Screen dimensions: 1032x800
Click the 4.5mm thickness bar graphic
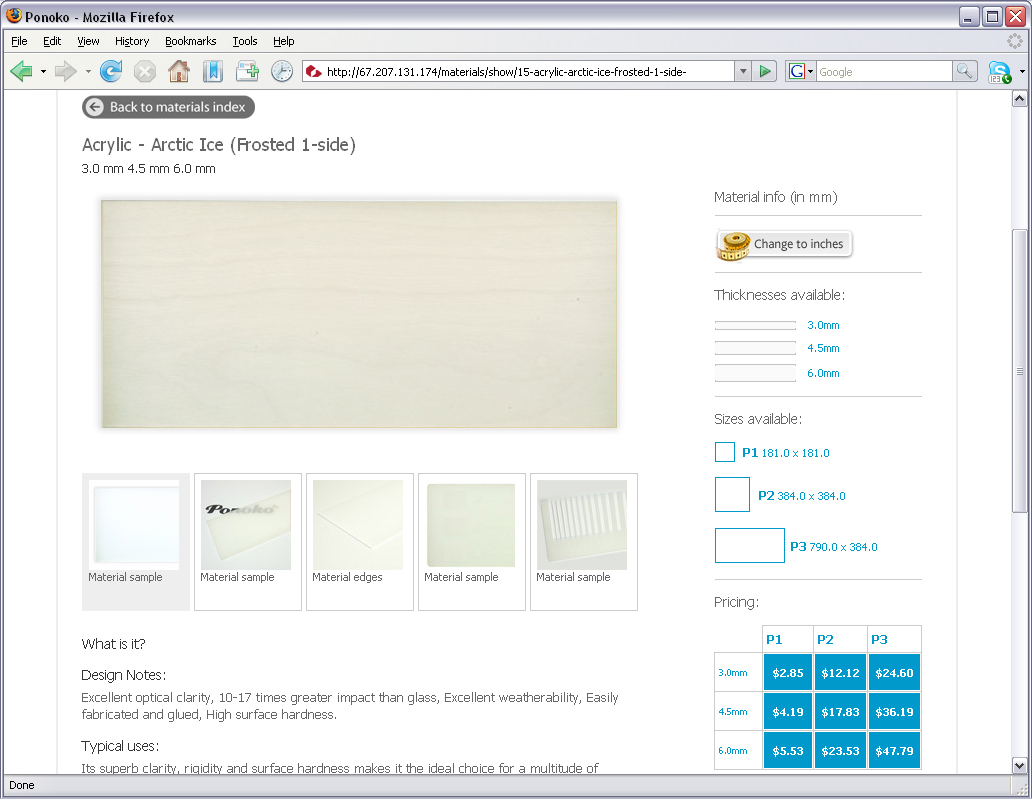(756, 348)
